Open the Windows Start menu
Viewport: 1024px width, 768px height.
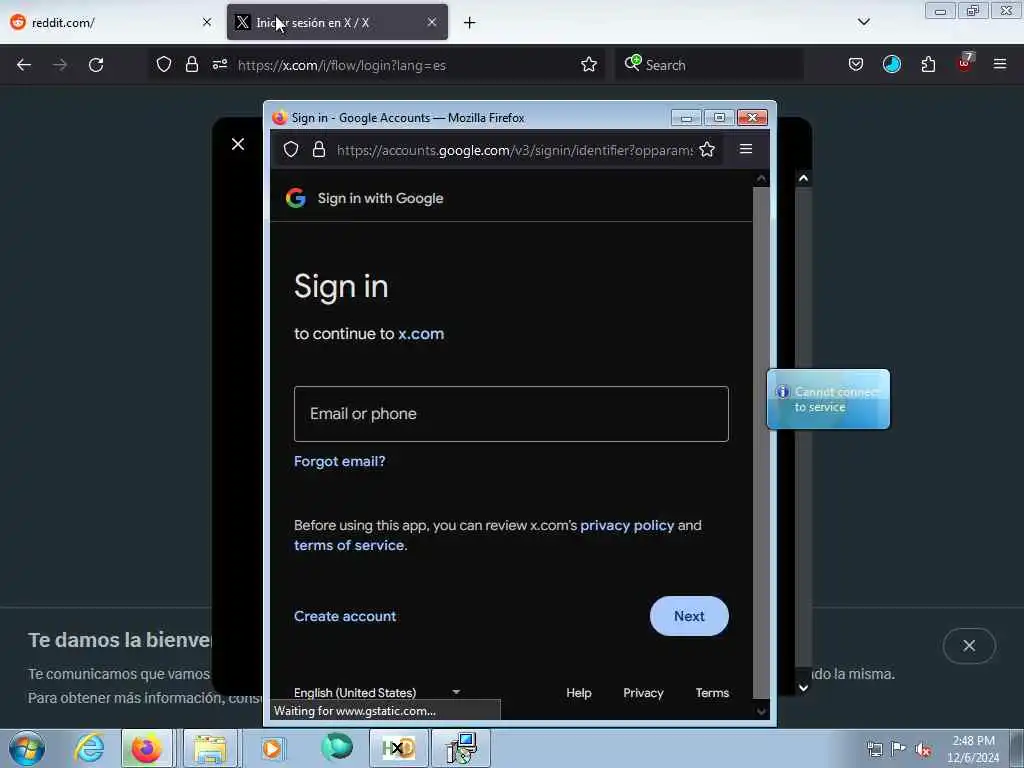27,748
